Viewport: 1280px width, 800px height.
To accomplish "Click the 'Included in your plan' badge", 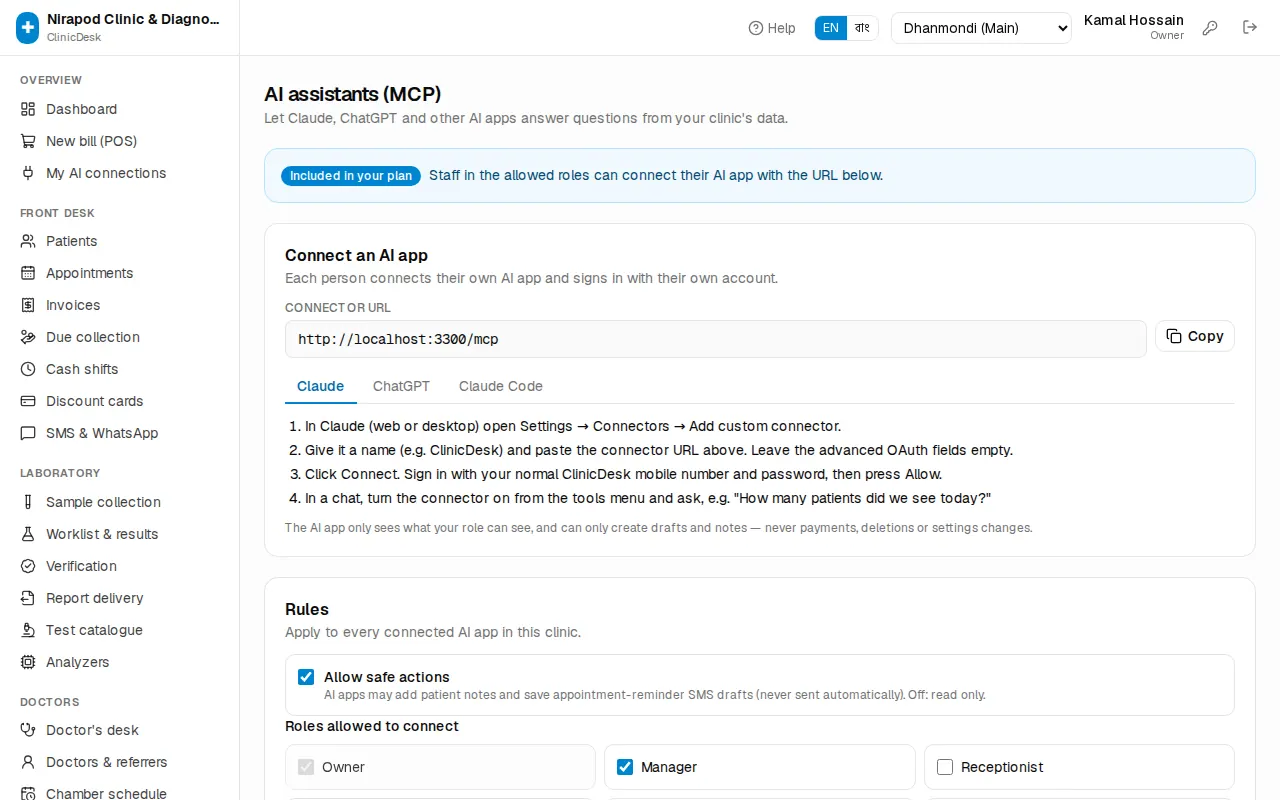I will [351, 176].
